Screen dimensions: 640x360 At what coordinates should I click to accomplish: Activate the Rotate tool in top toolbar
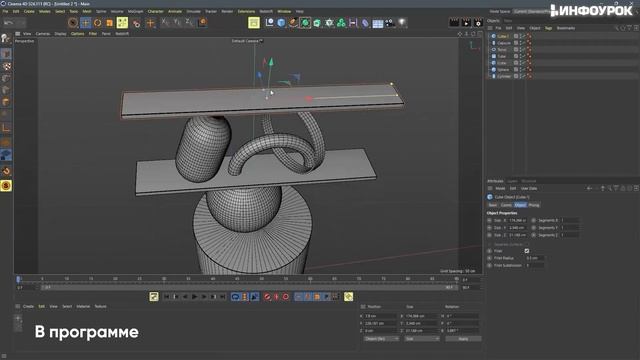(98, 23)
